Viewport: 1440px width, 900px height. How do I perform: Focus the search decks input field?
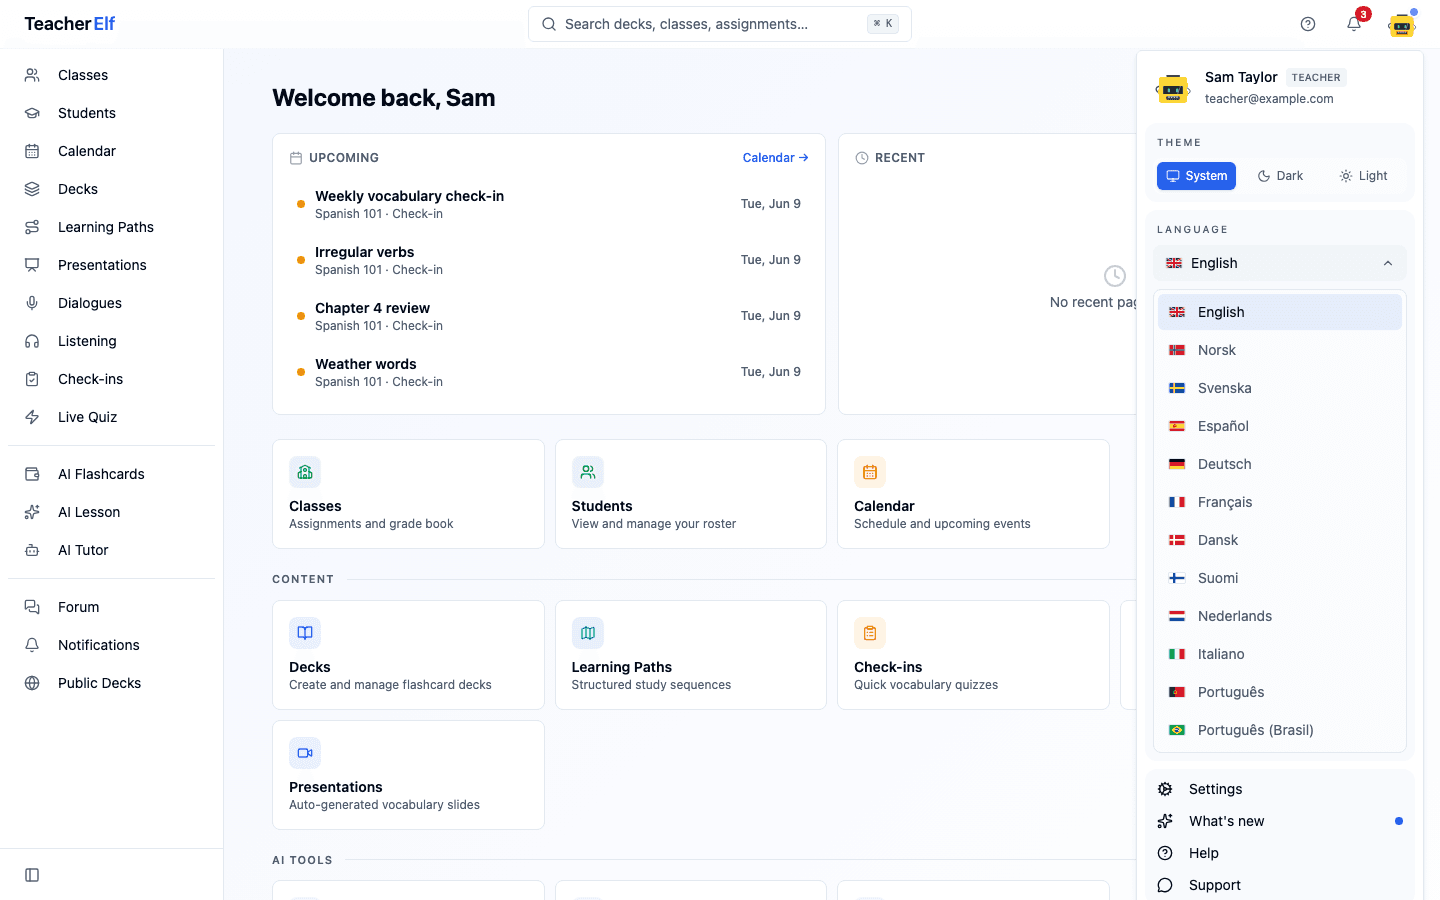click(720, 24)
